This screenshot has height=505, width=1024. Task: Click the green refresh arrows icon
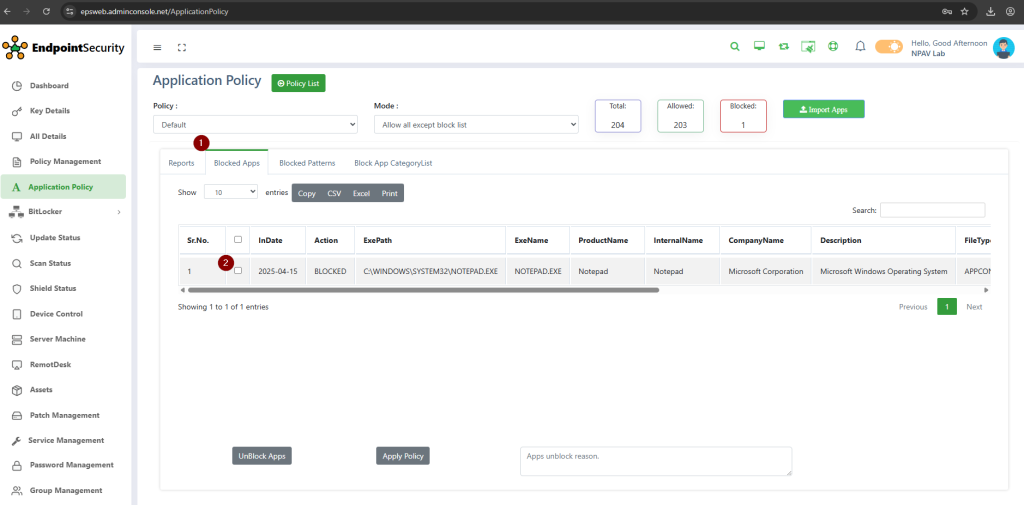pos(783,46)
